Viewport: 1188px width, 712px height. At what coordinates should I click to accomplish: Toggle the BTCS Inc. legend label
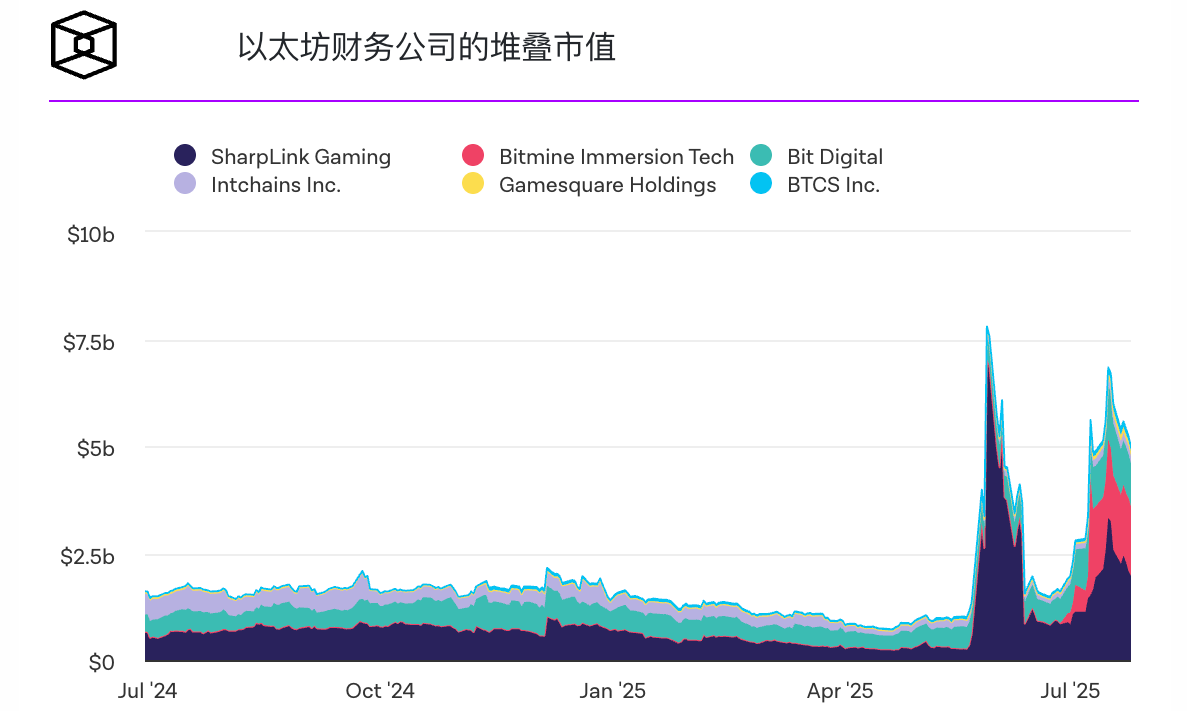[x=833, y=185]
